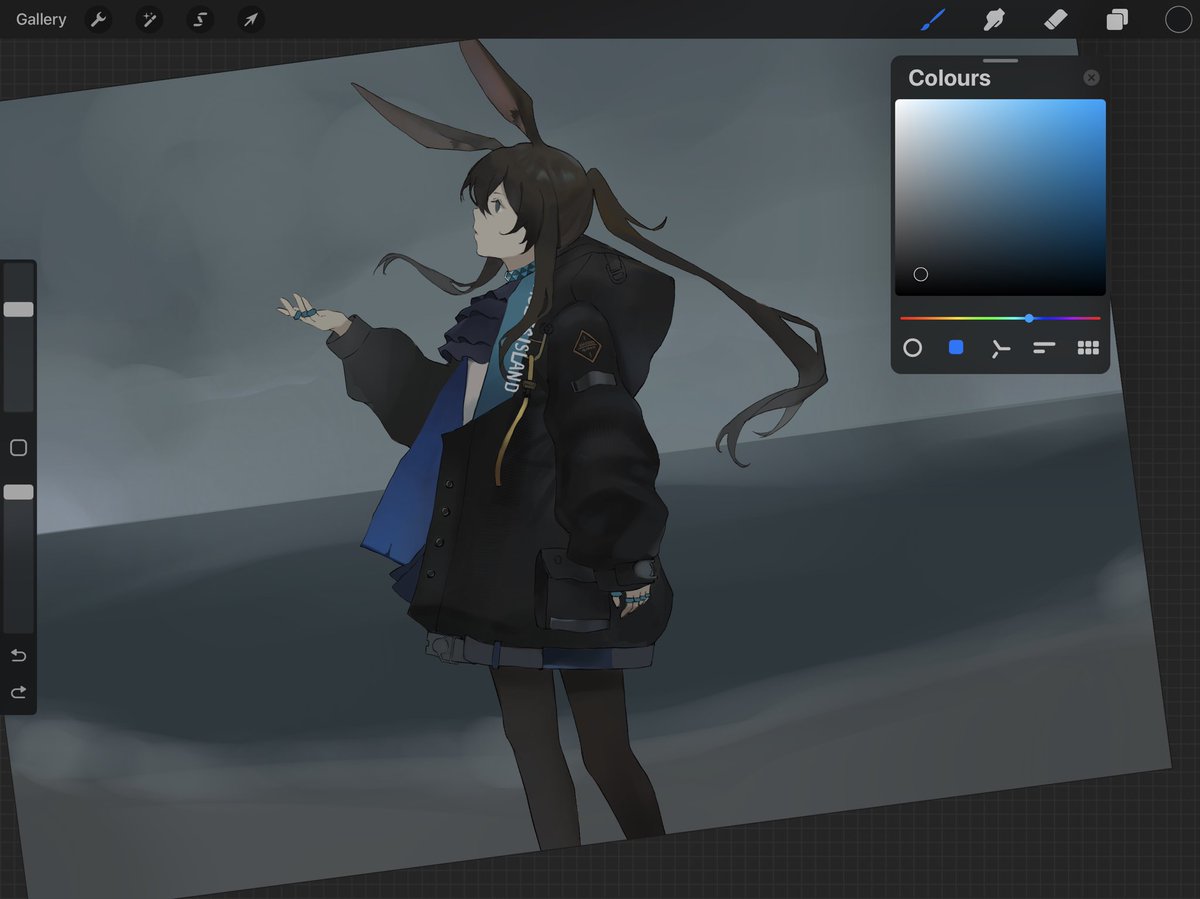Select the Eraser tool

click(1055, 19)
